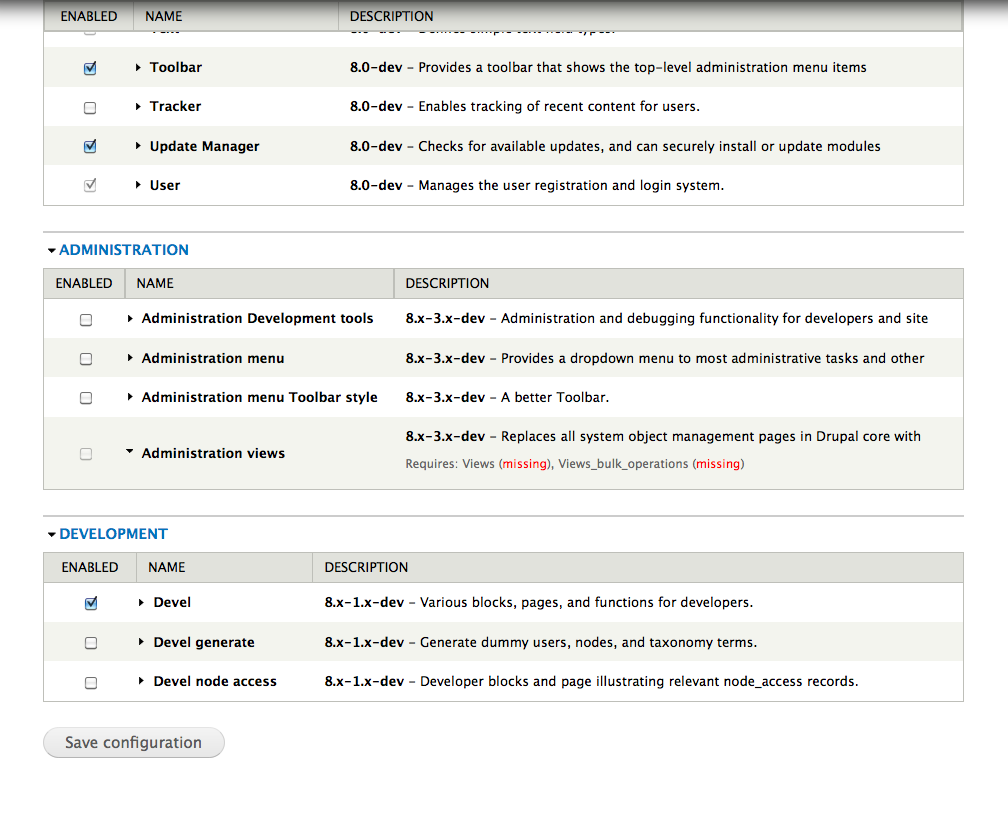
Task: Collapse the DEVELOPMENT section triangle
Action: click(x=51, y=535)
